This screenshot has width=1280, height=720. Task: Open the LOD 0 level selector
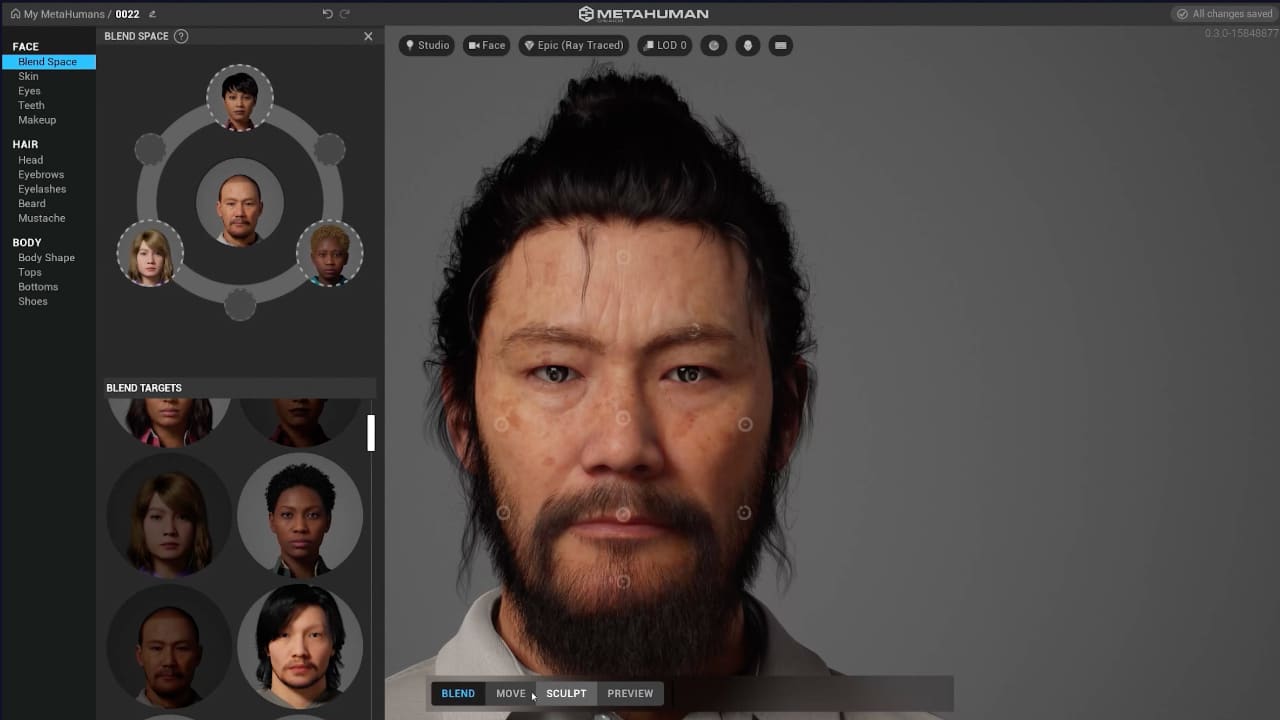[x=664, y=45]
